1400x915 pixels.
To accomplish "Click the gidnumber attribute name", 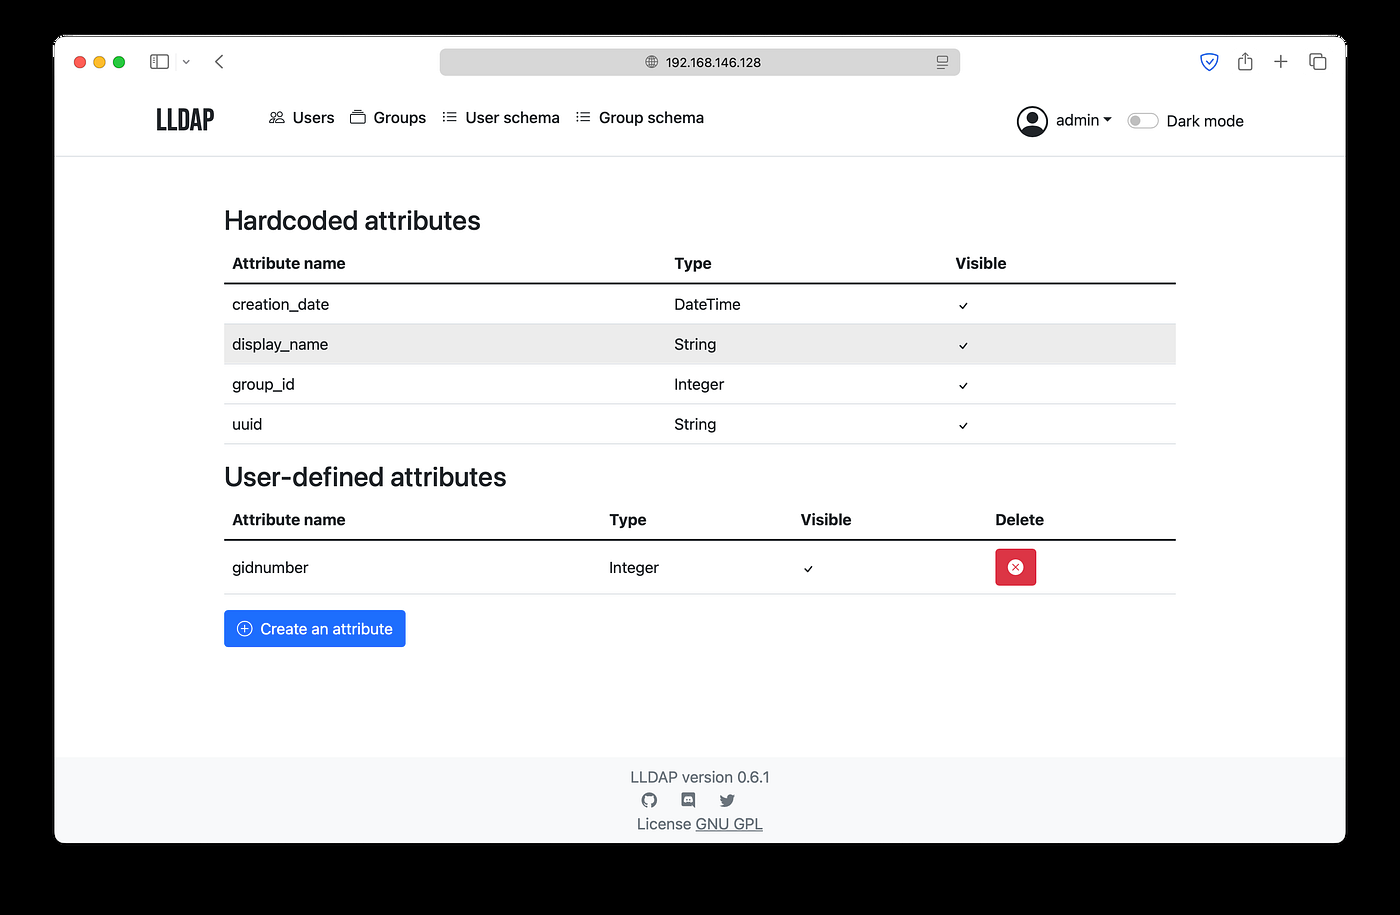I will [270, 567].
